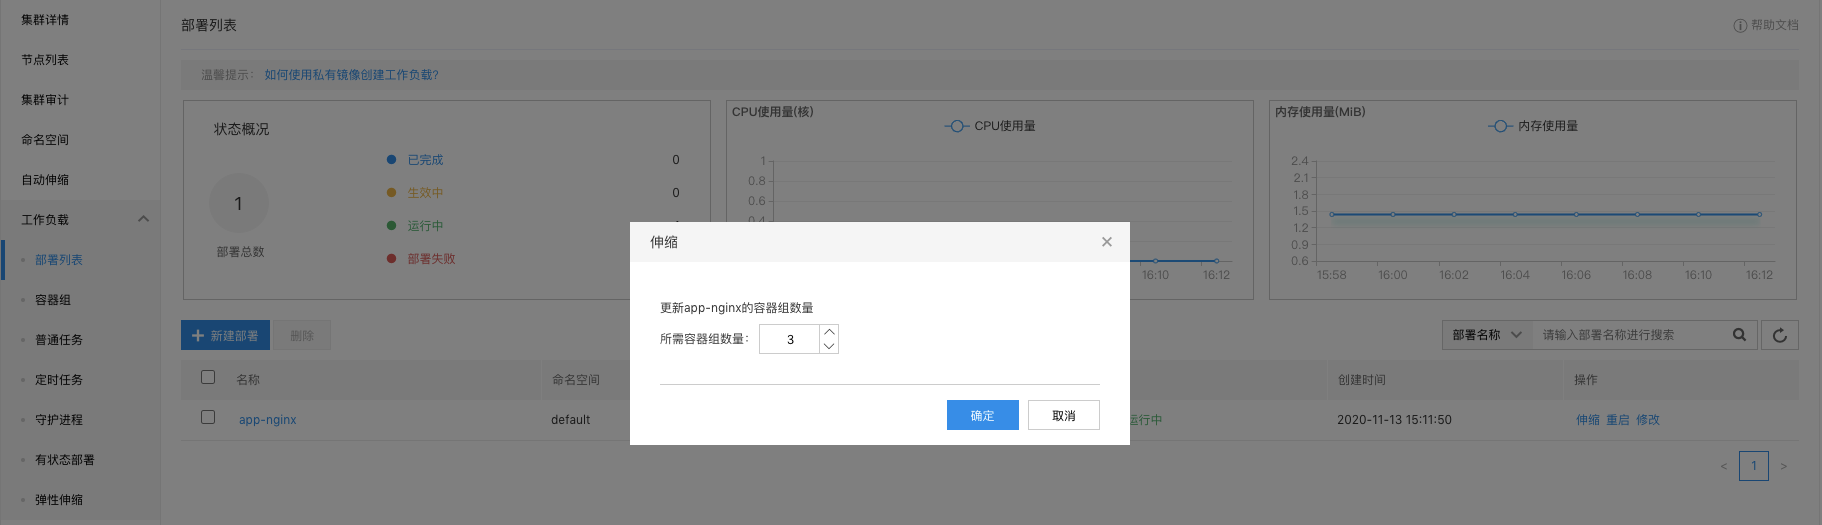This screenshot has width=1822, height=525.
Task: Click the creation time 2020-11-13 15:11:50
Action: click(1394, 420)
